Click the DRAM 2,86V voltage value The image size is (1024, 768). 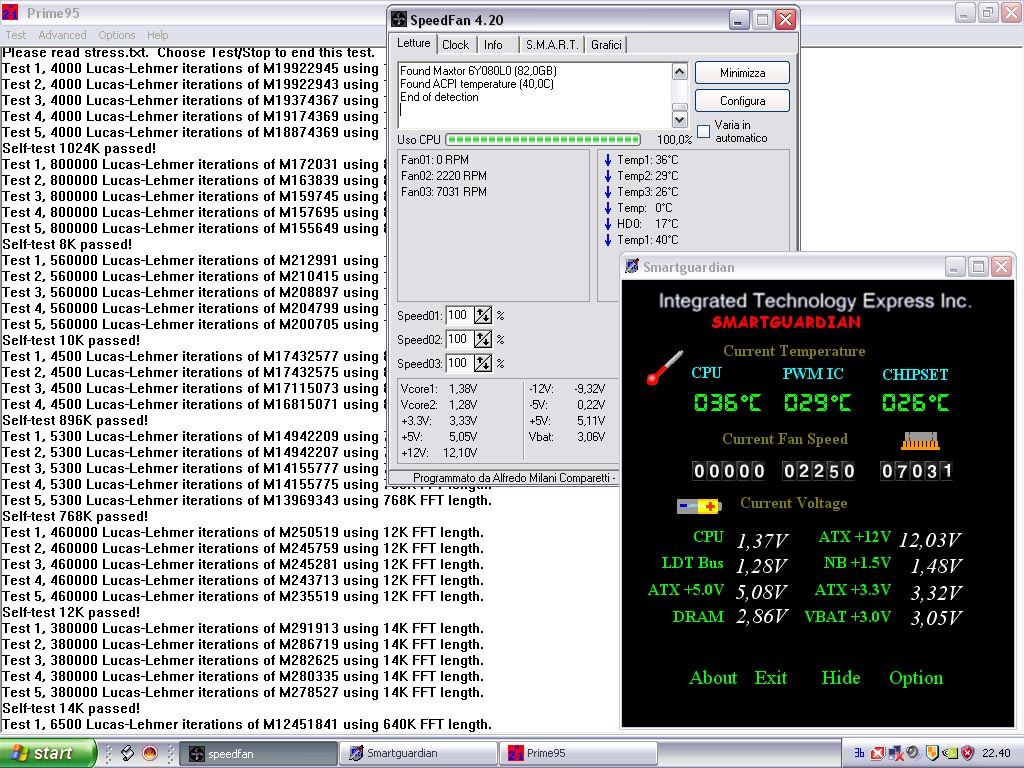[761, 617]
